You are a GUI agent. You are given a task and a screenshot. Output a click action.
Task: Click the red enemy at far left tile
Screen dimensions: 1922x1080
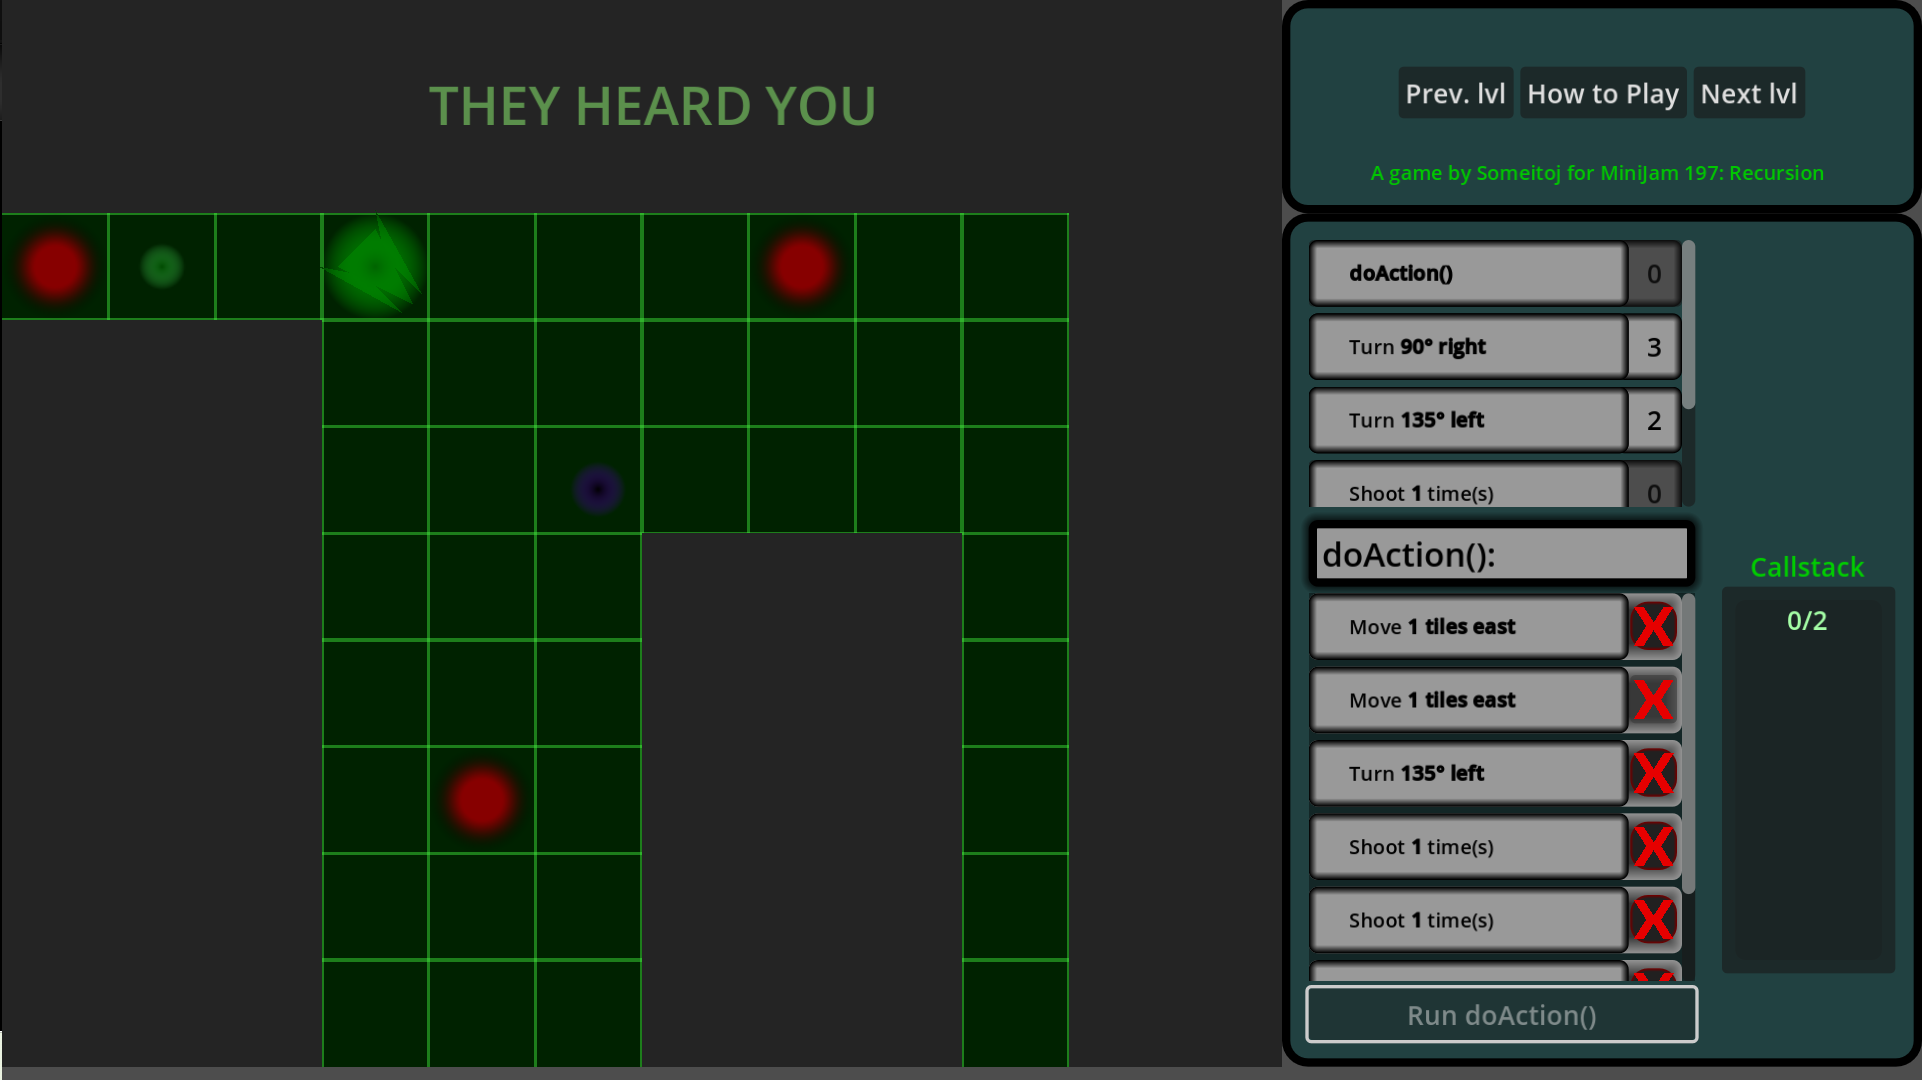55,266
